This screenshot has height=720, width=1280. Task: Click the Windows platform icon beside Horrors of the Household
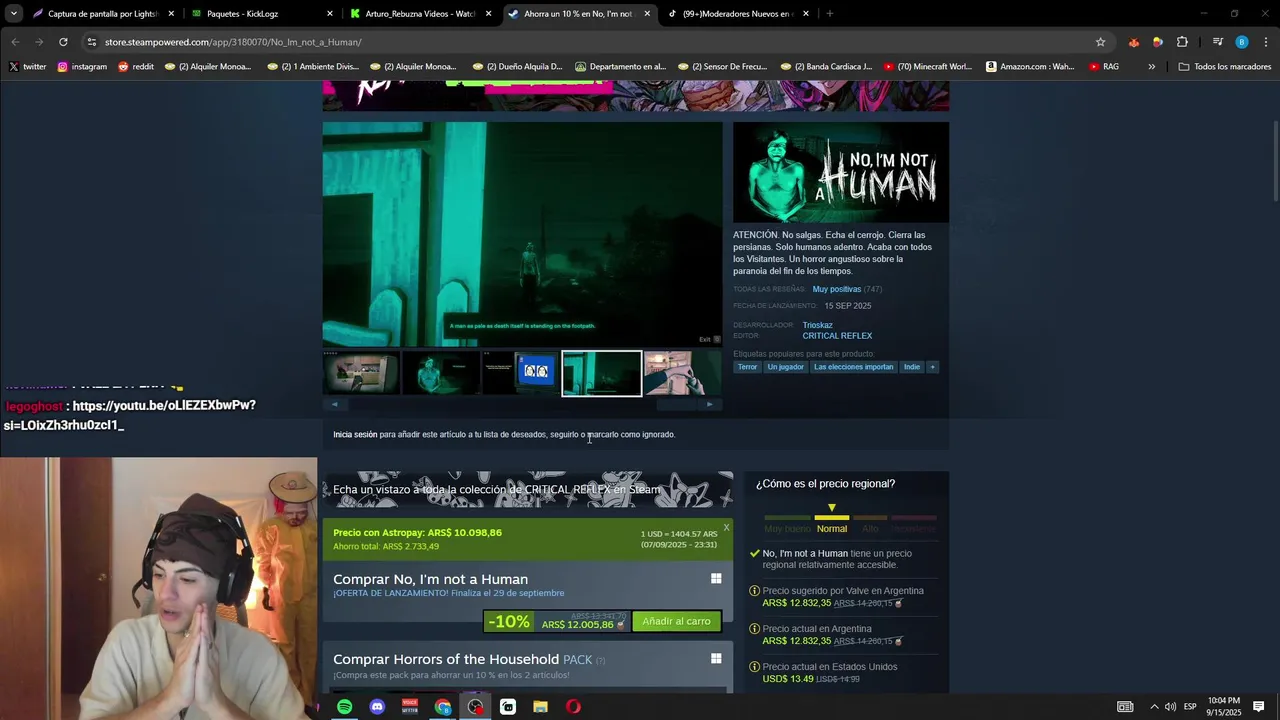tap(716, 659)
